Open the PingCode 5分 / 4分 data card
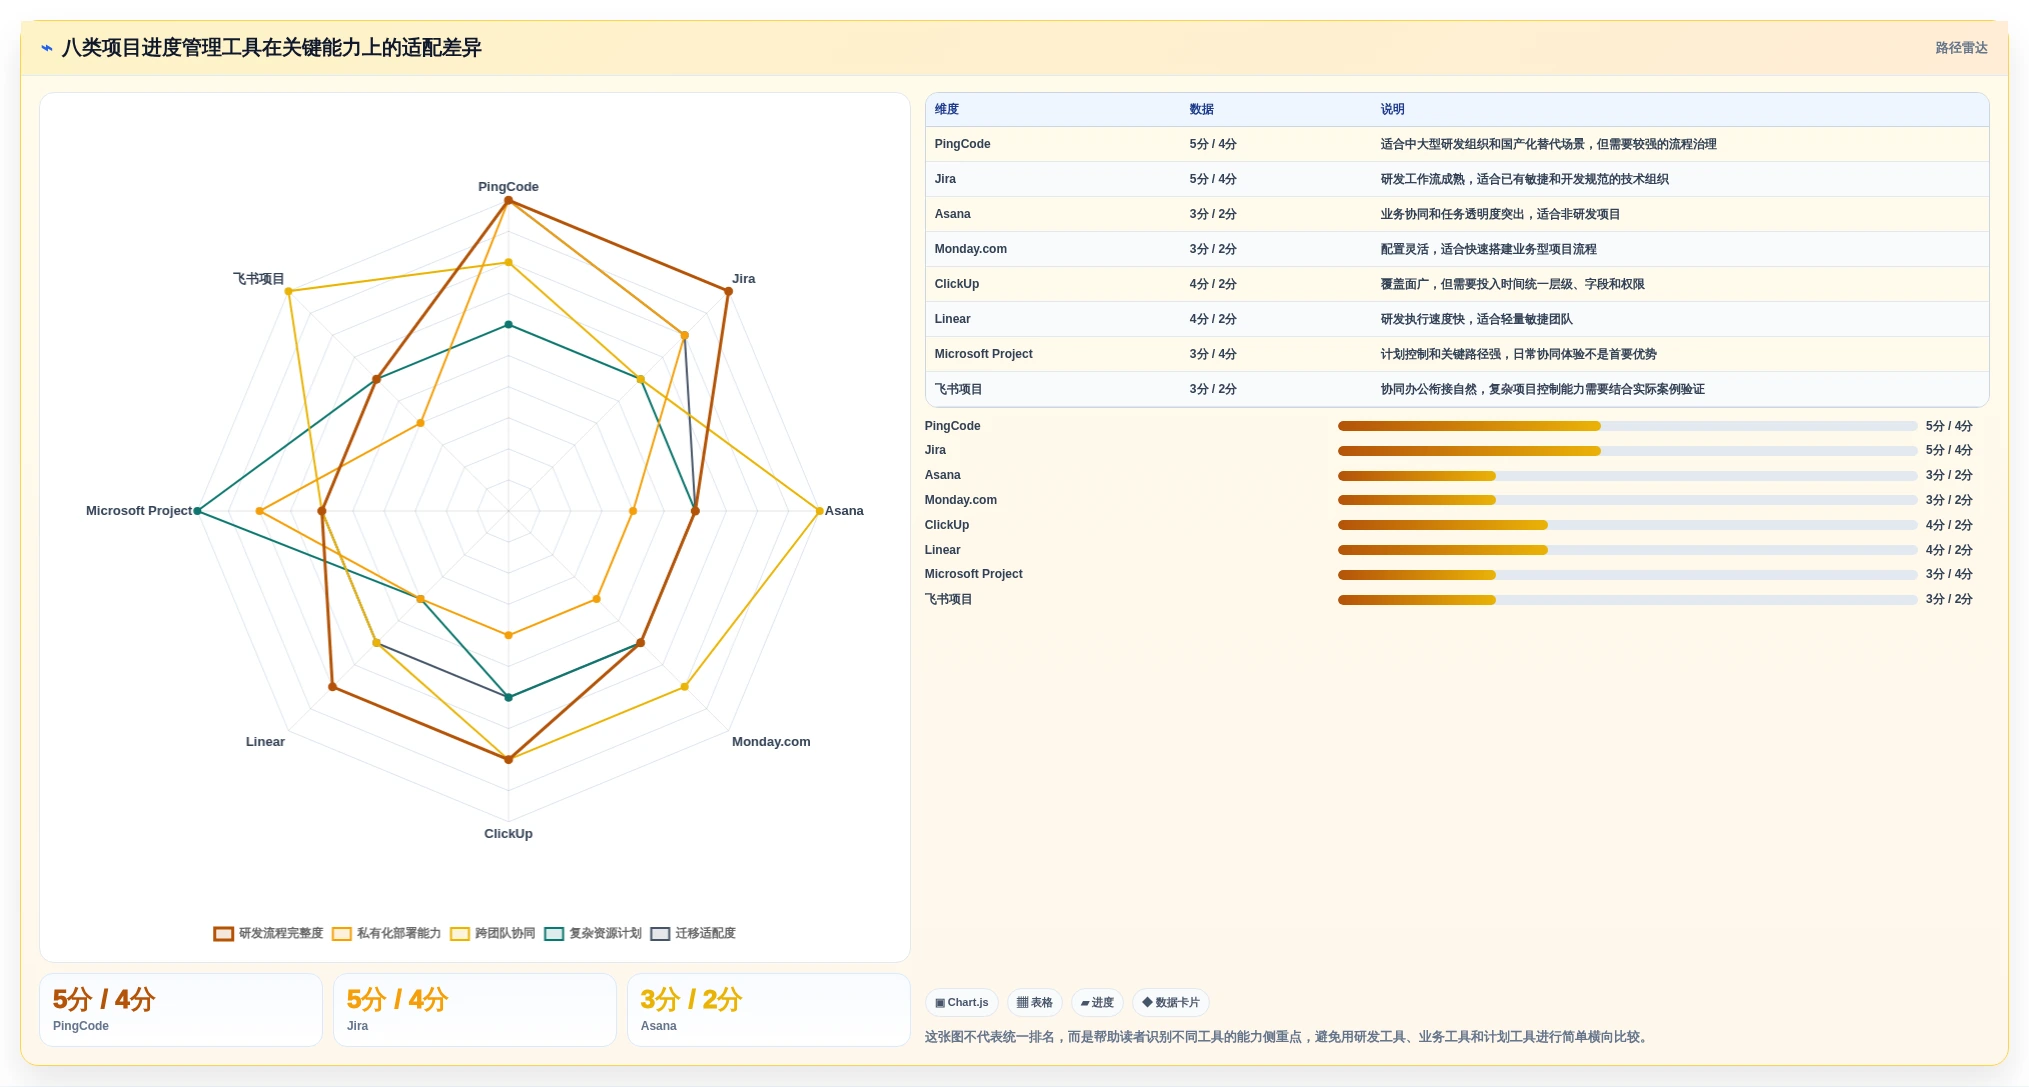Image resolution: width=2029 pixels, height=1087 pixels. click(x=181, y=1011)
